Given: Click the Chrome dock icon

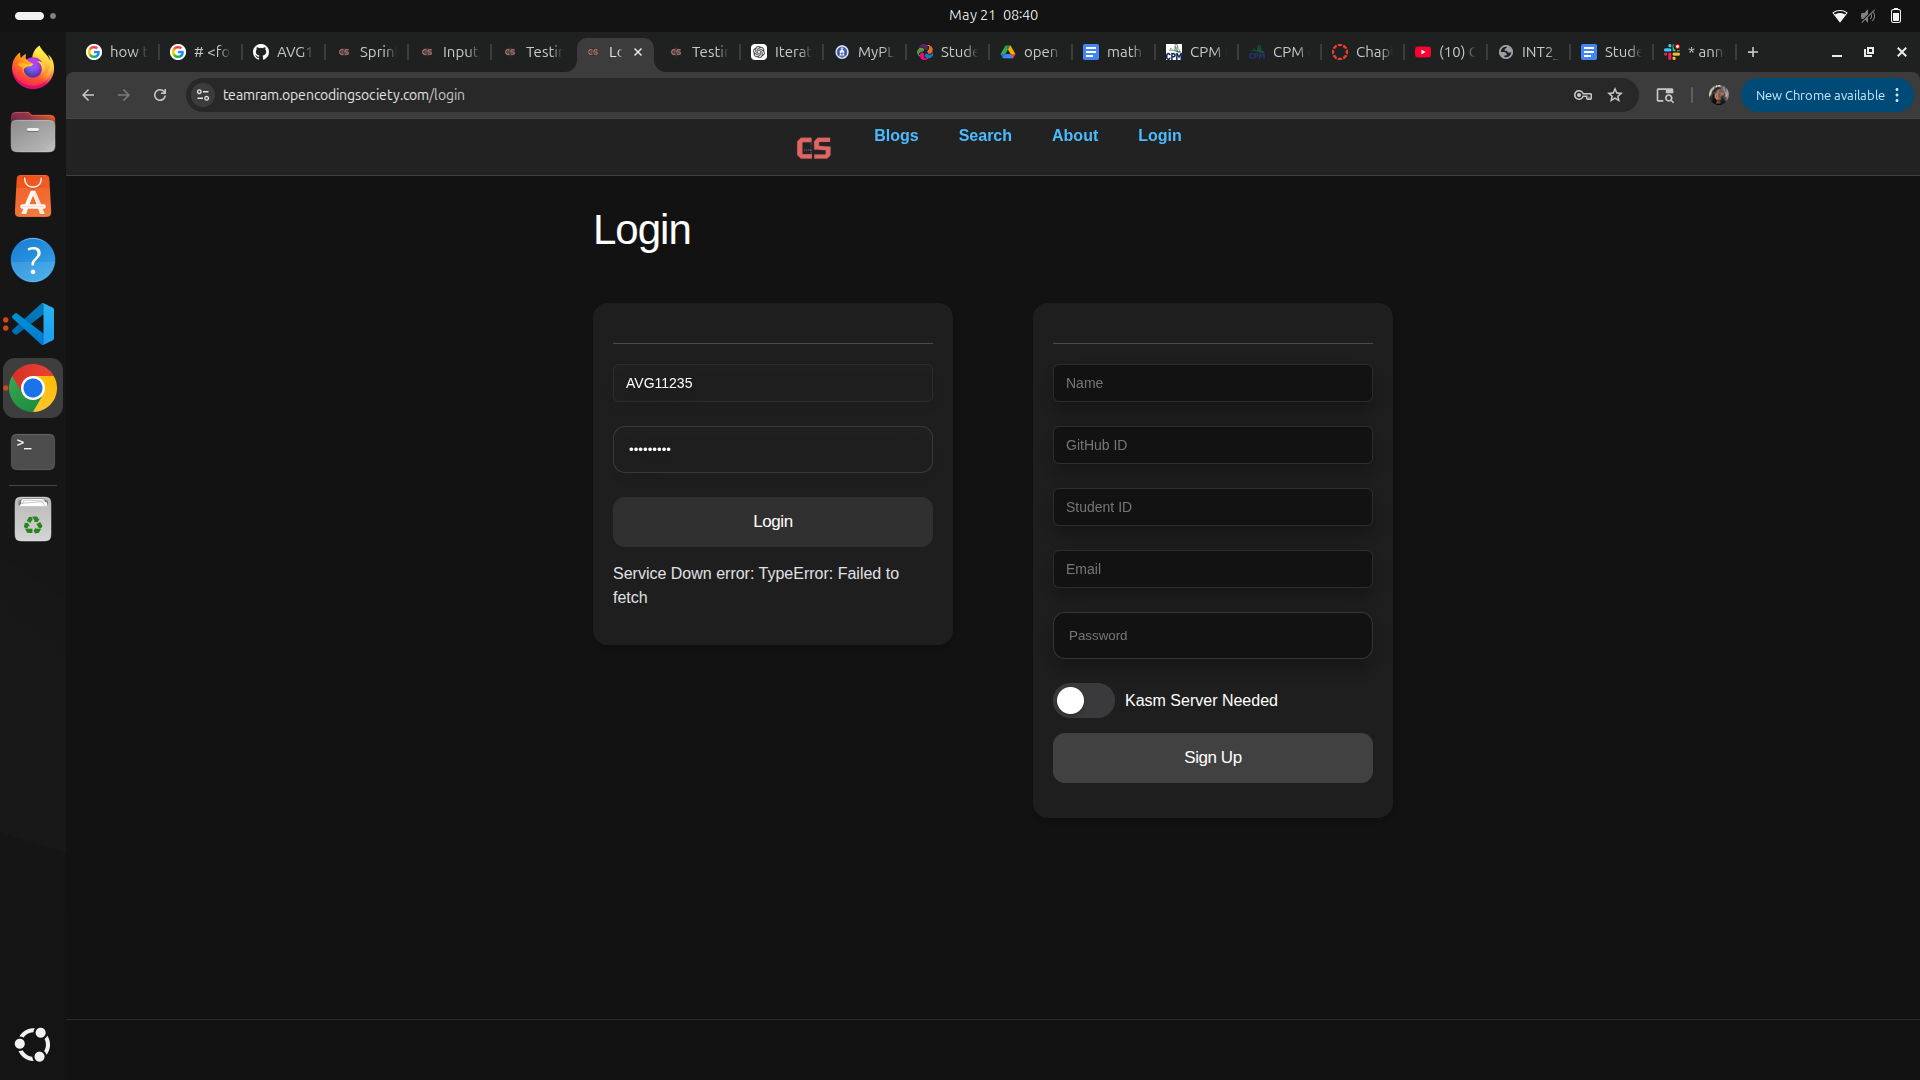Looking at the screenshot, I should pos(33,388).
